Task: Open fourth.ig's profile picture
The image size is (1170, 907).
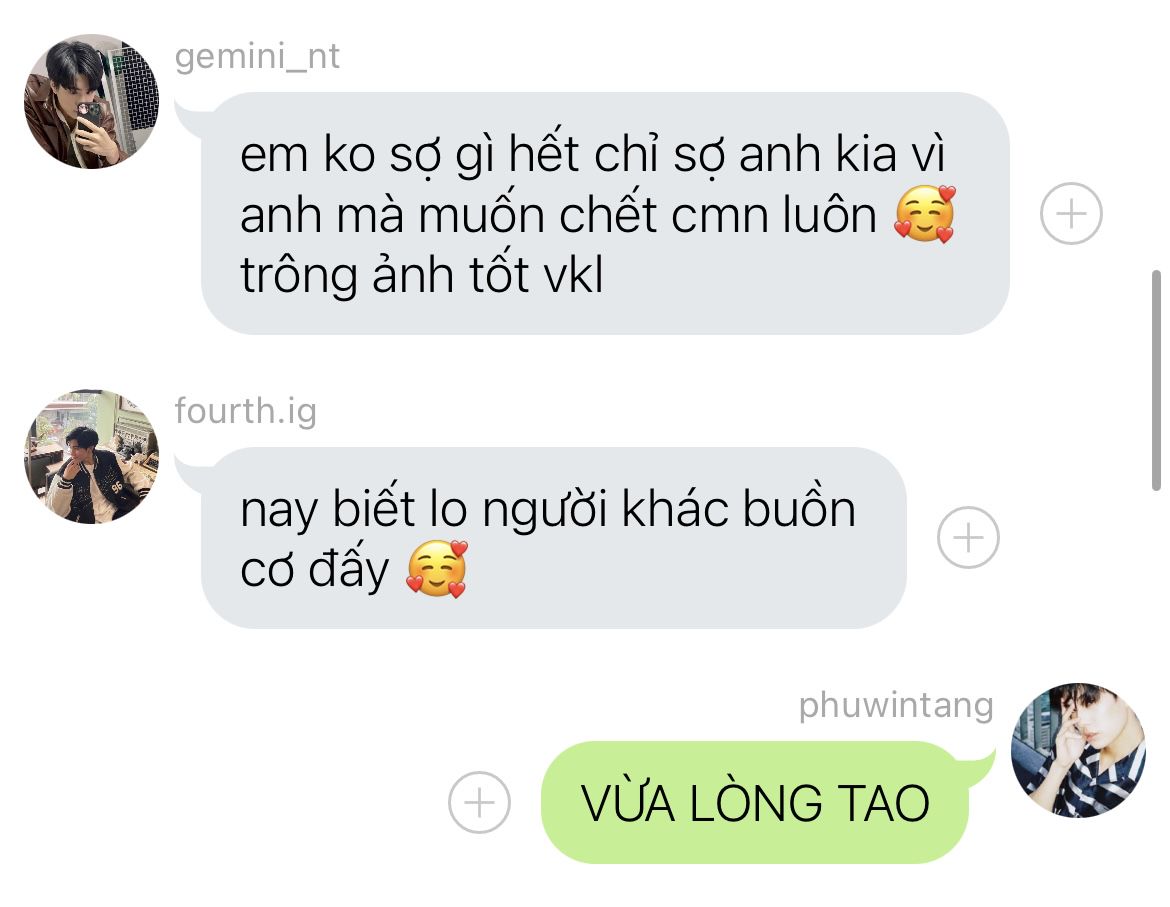Action: point(91,456)
